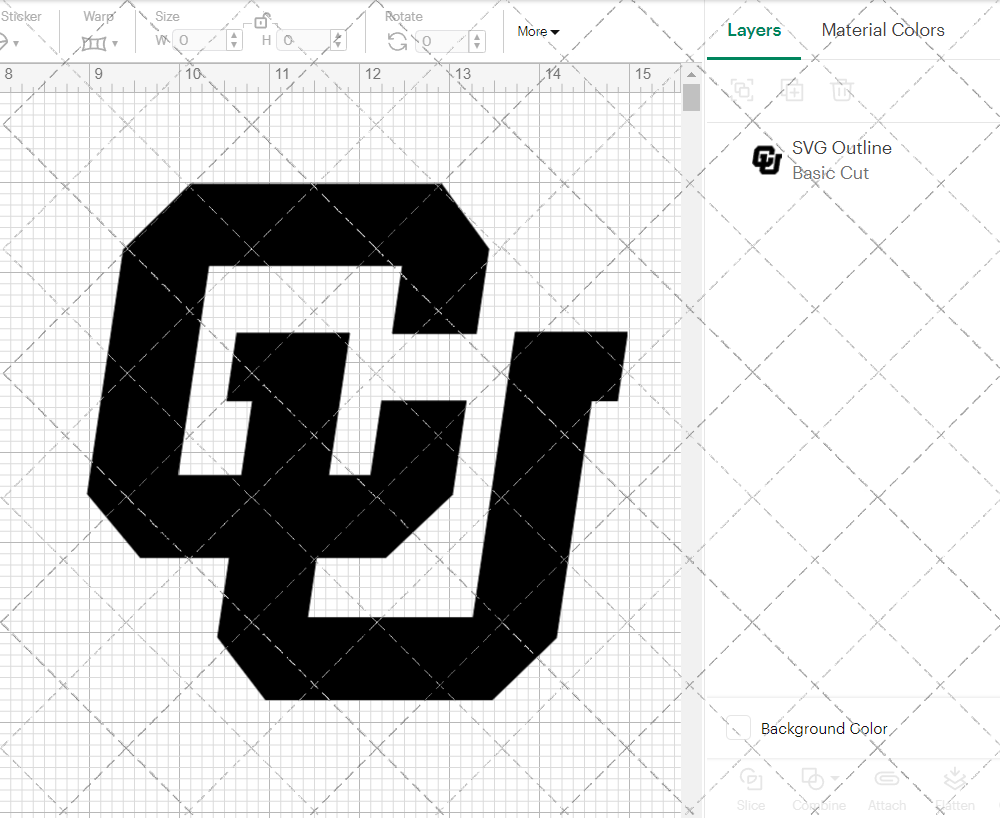Click the Duplicate layer icon

(793, 90)
